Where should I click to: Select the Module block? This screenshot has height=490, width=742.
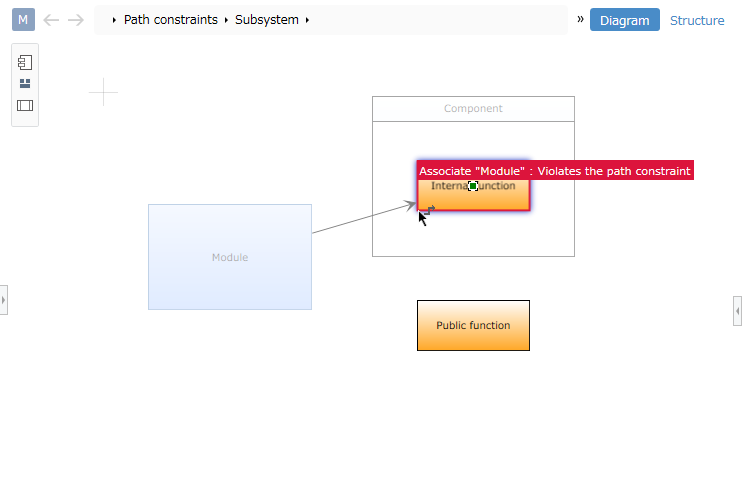pyautogui.click(x=230, y=257)
